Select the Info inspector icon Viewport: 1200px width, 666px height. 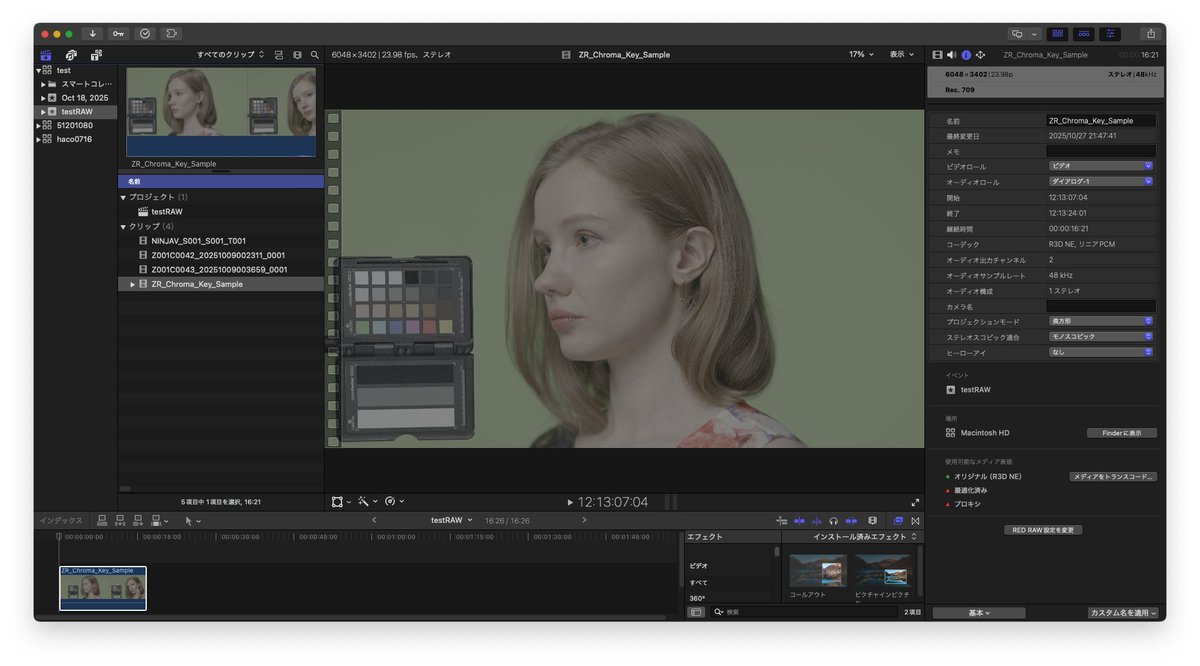point(966,54)
